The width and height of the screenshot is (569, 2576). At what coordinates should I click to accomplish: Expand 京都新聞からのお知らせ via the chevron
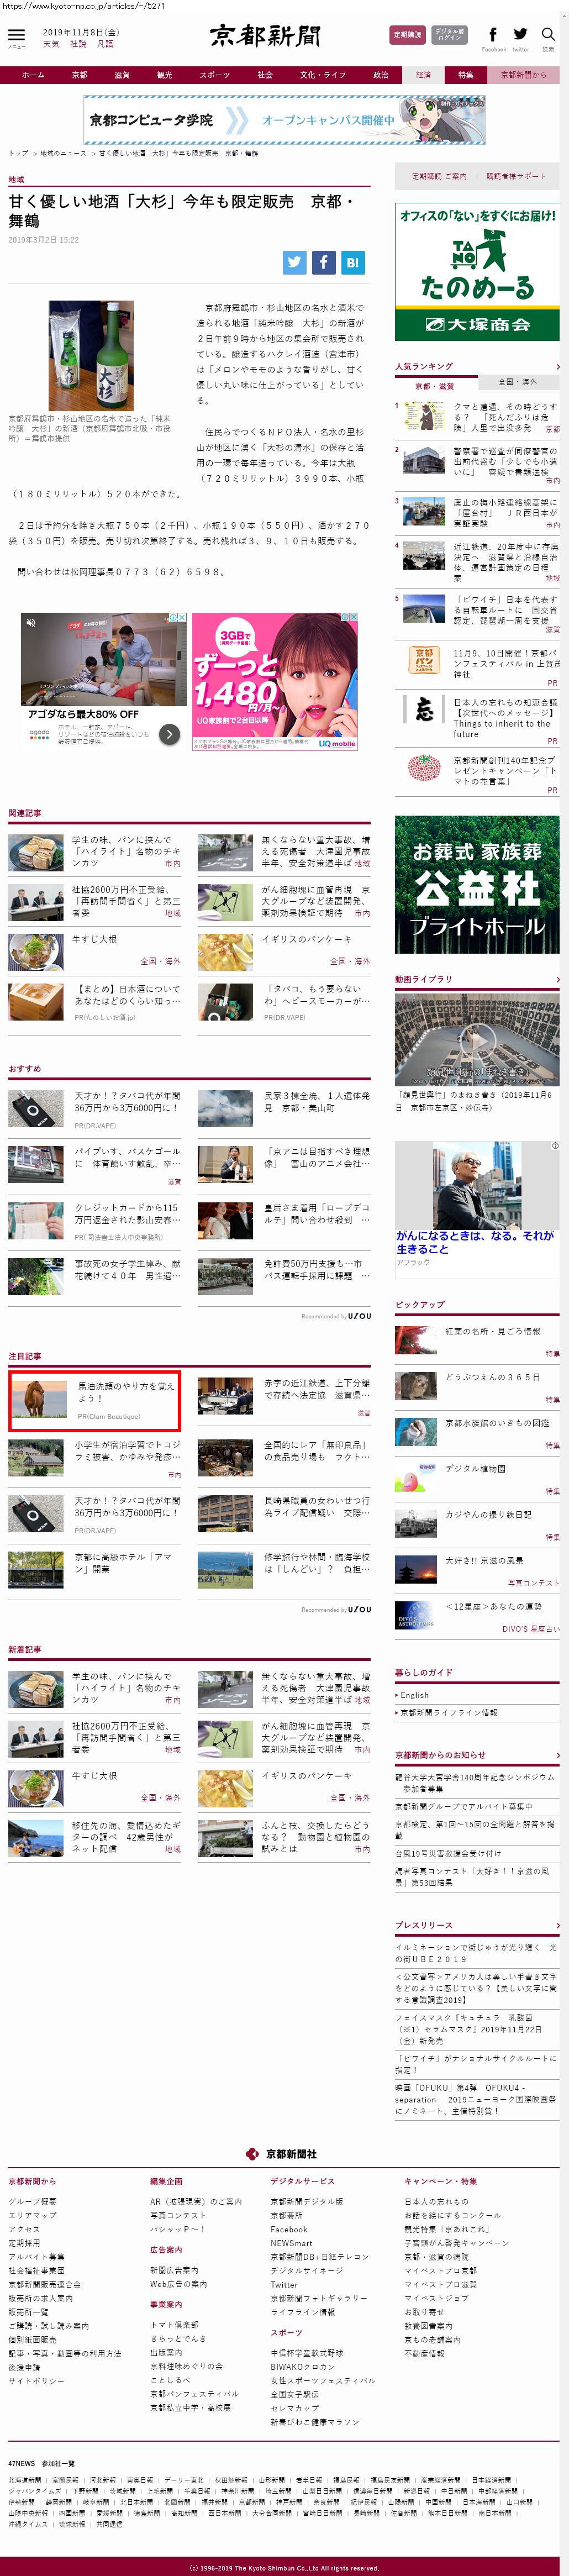pos(557,1755)
